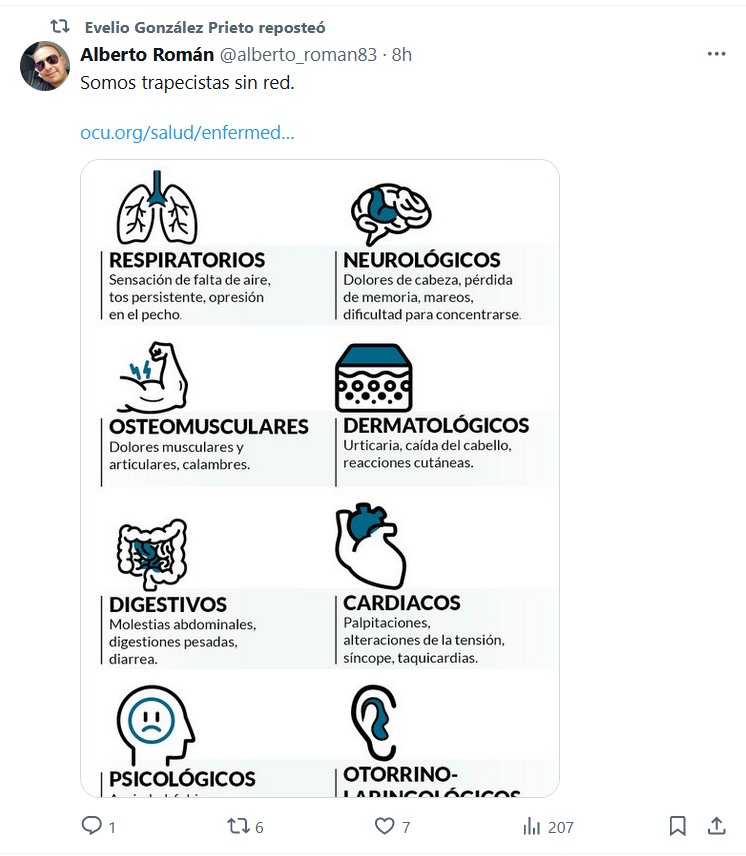This screenshot has width=746, height=856.
Task: Open the ocu.org/salud link
Action: click(x=187, y=133)
